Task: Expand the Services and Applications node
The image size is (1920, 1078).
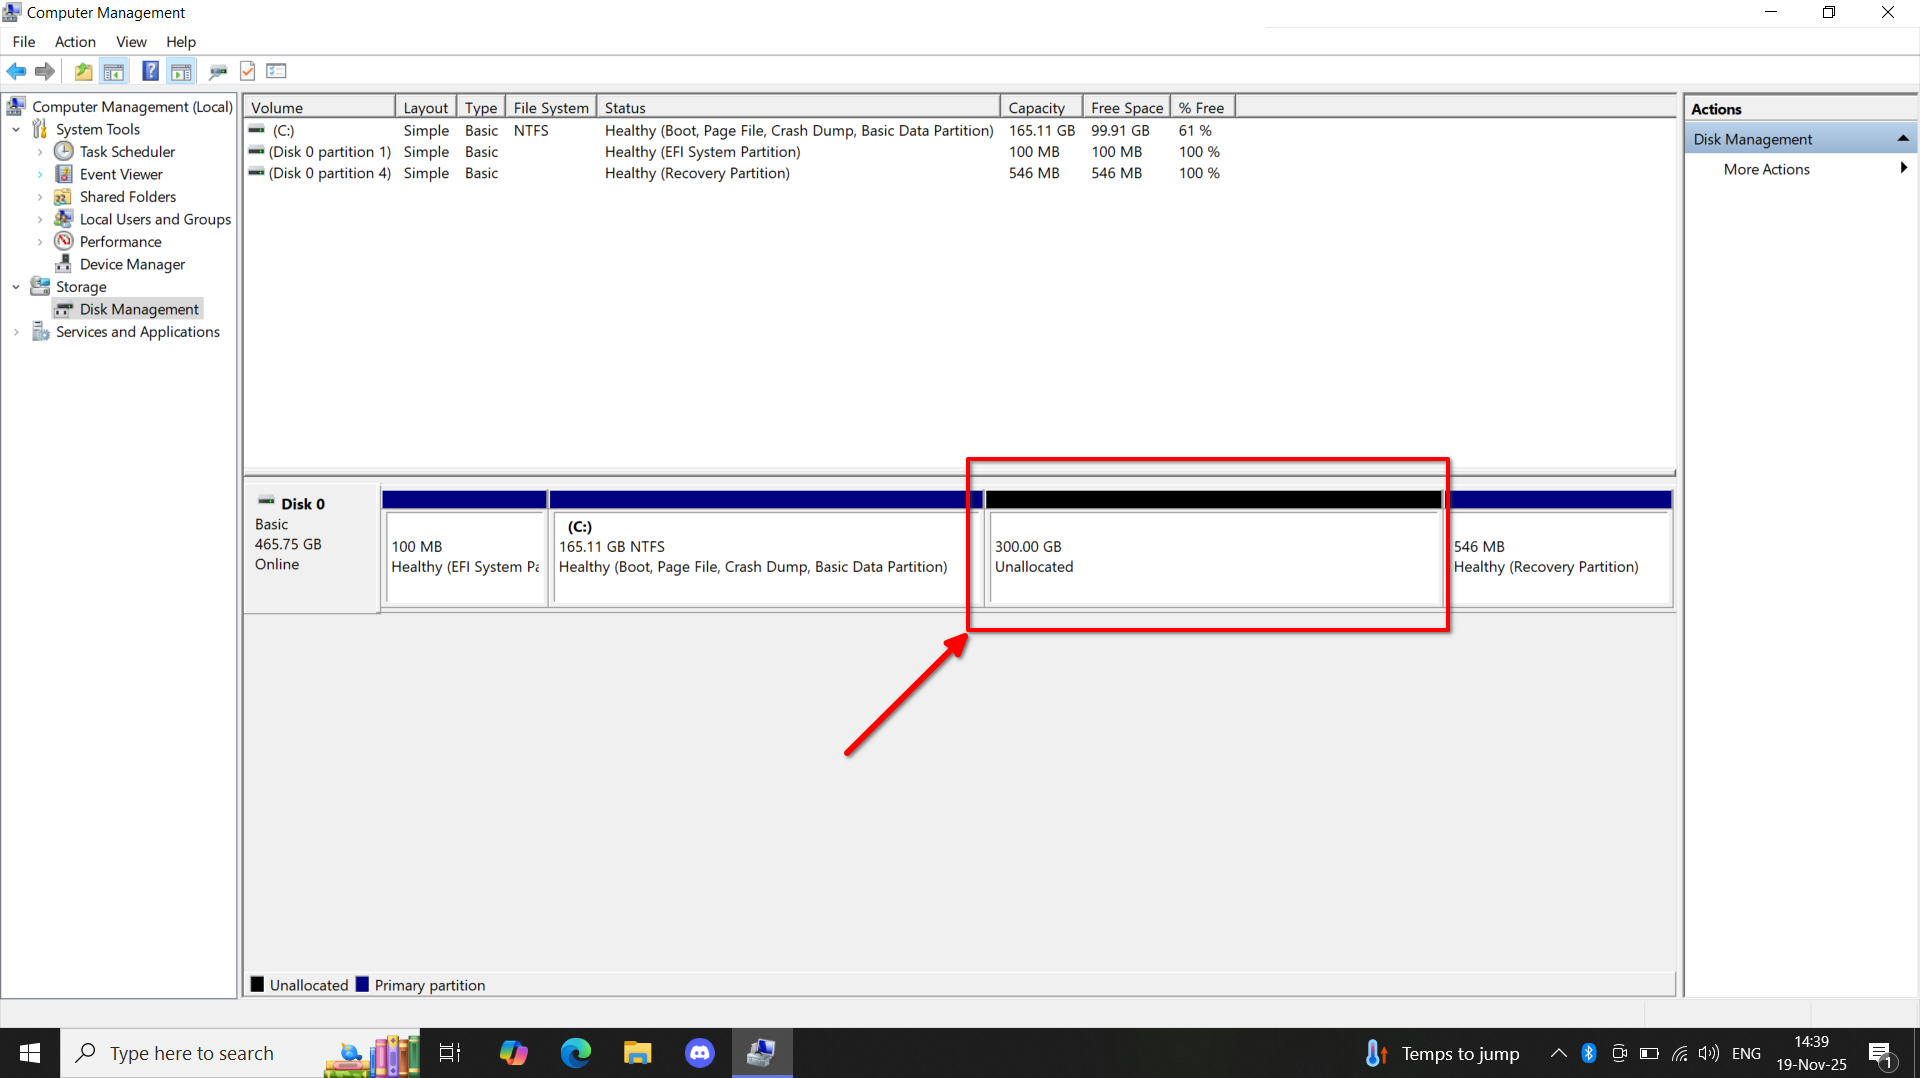Action: 16,332
